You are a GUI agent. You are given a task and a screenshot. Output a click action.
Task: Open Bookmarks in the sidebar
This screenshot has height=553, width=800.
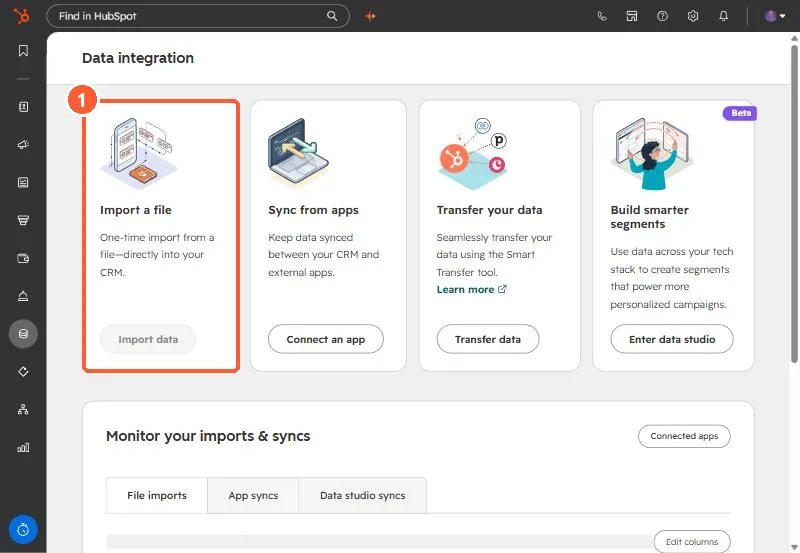23,51
